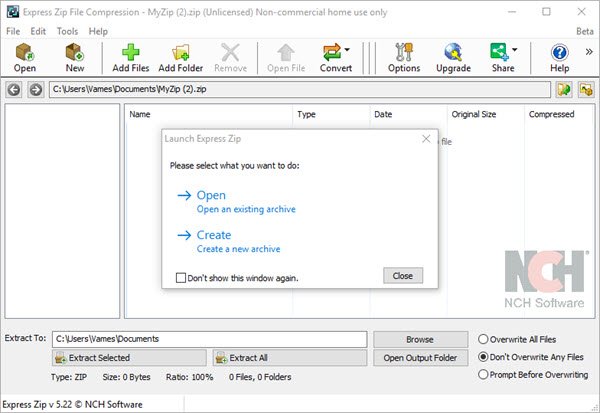Click Create a new archive link

point(238,249)
